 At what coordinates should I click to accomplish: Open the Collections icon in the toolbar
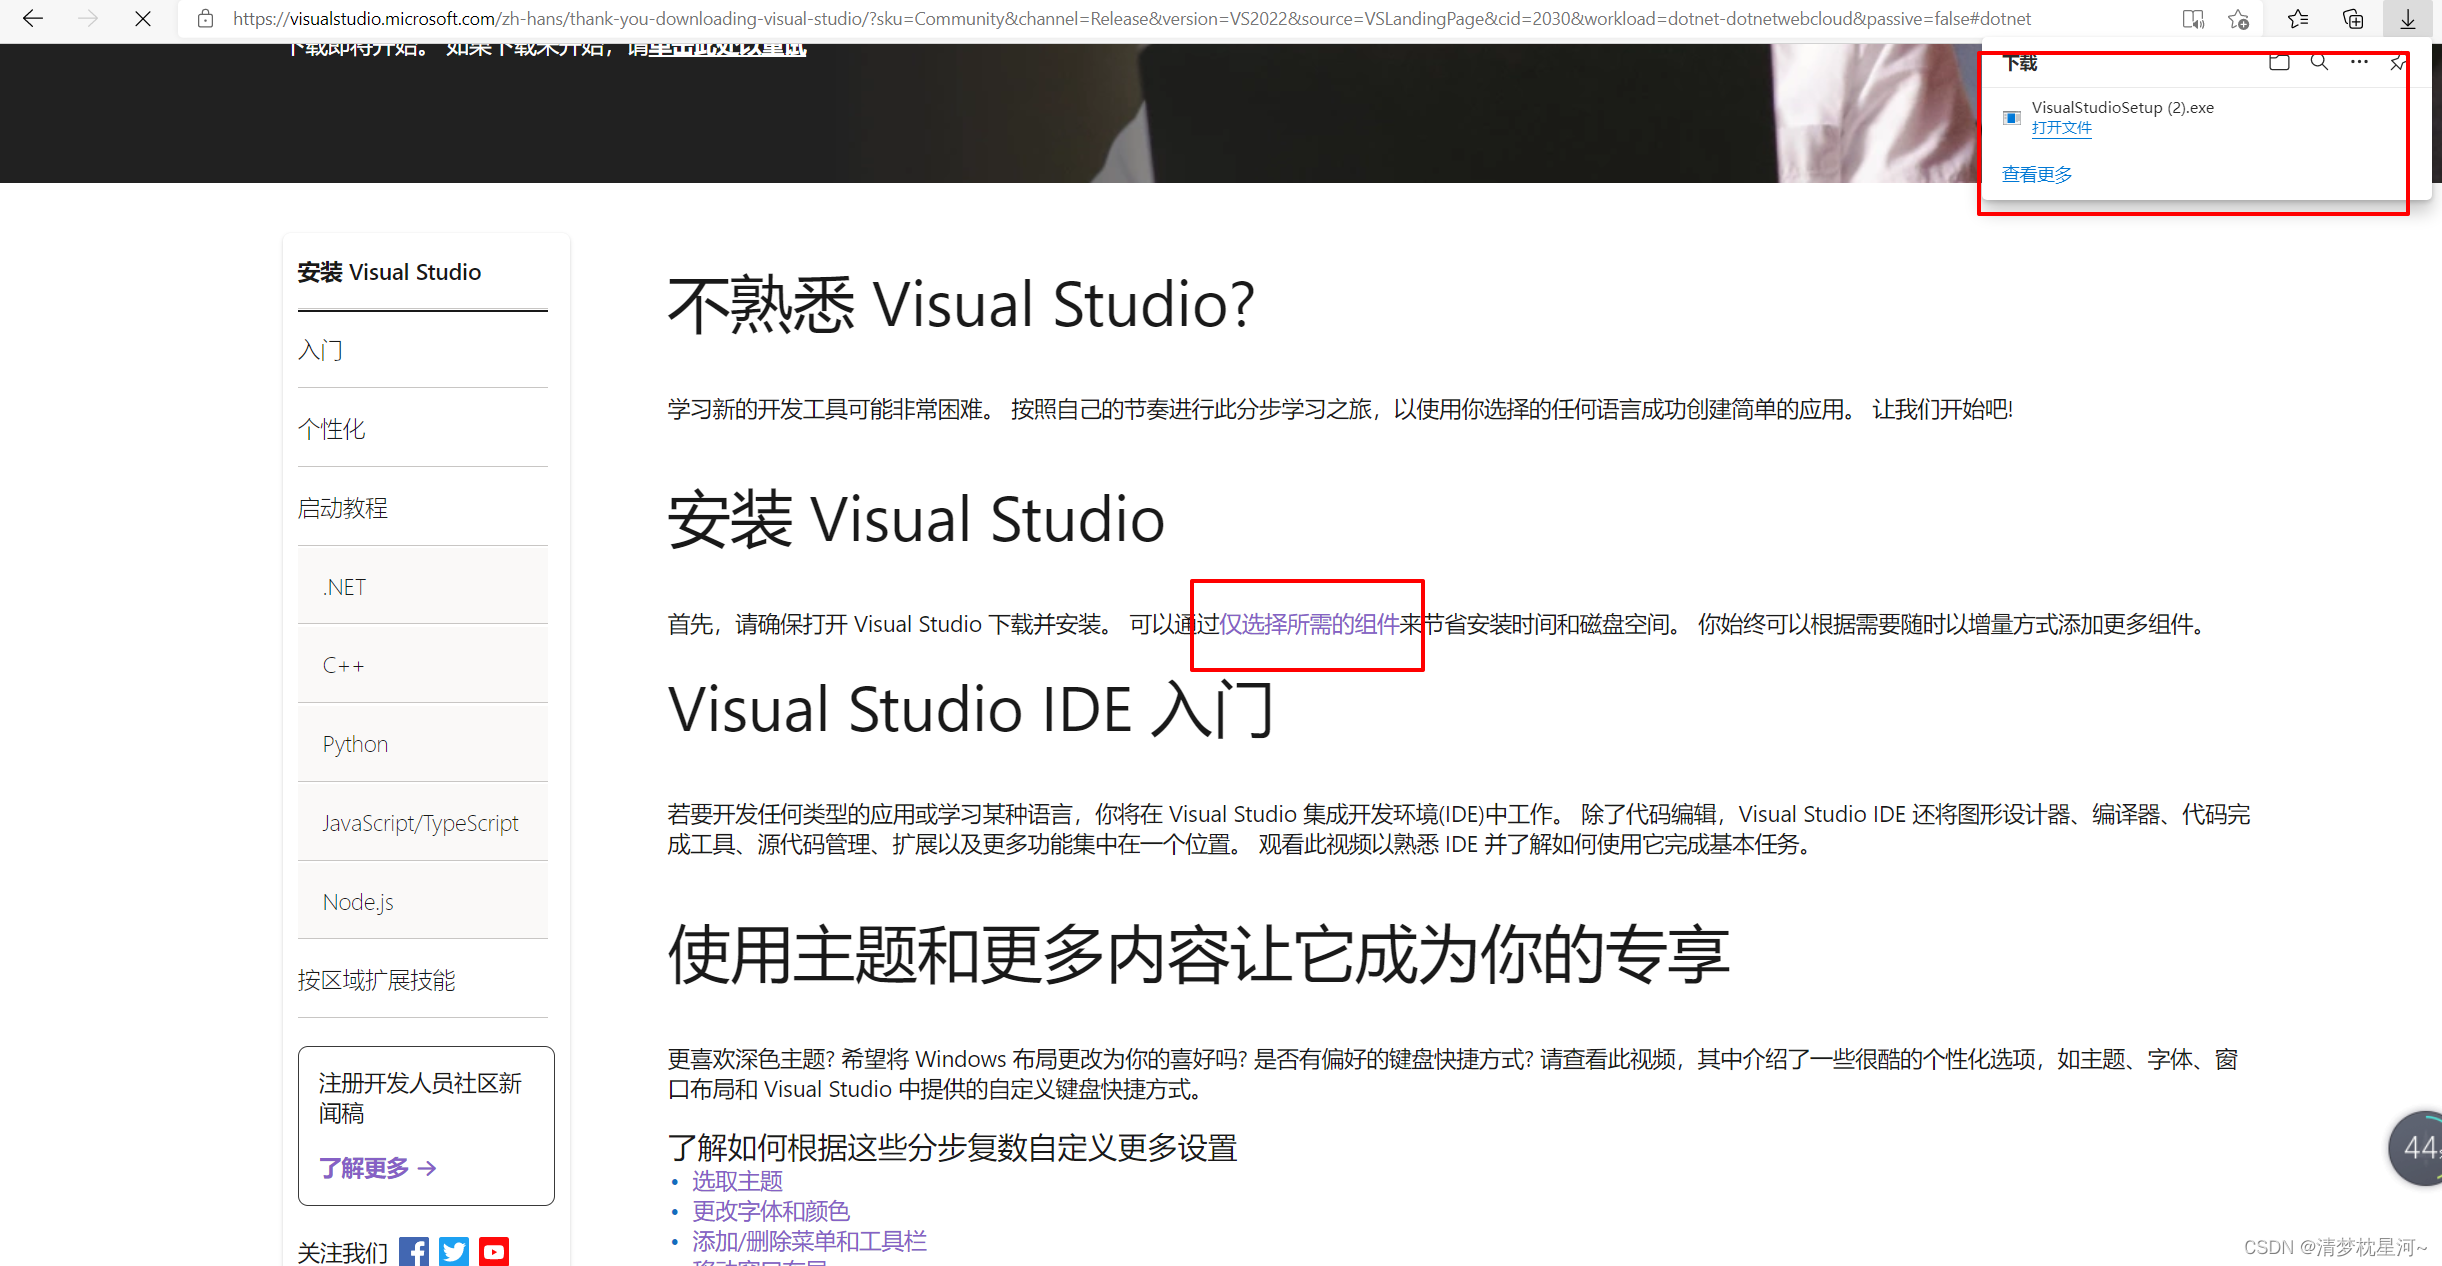click(2353, 18)
